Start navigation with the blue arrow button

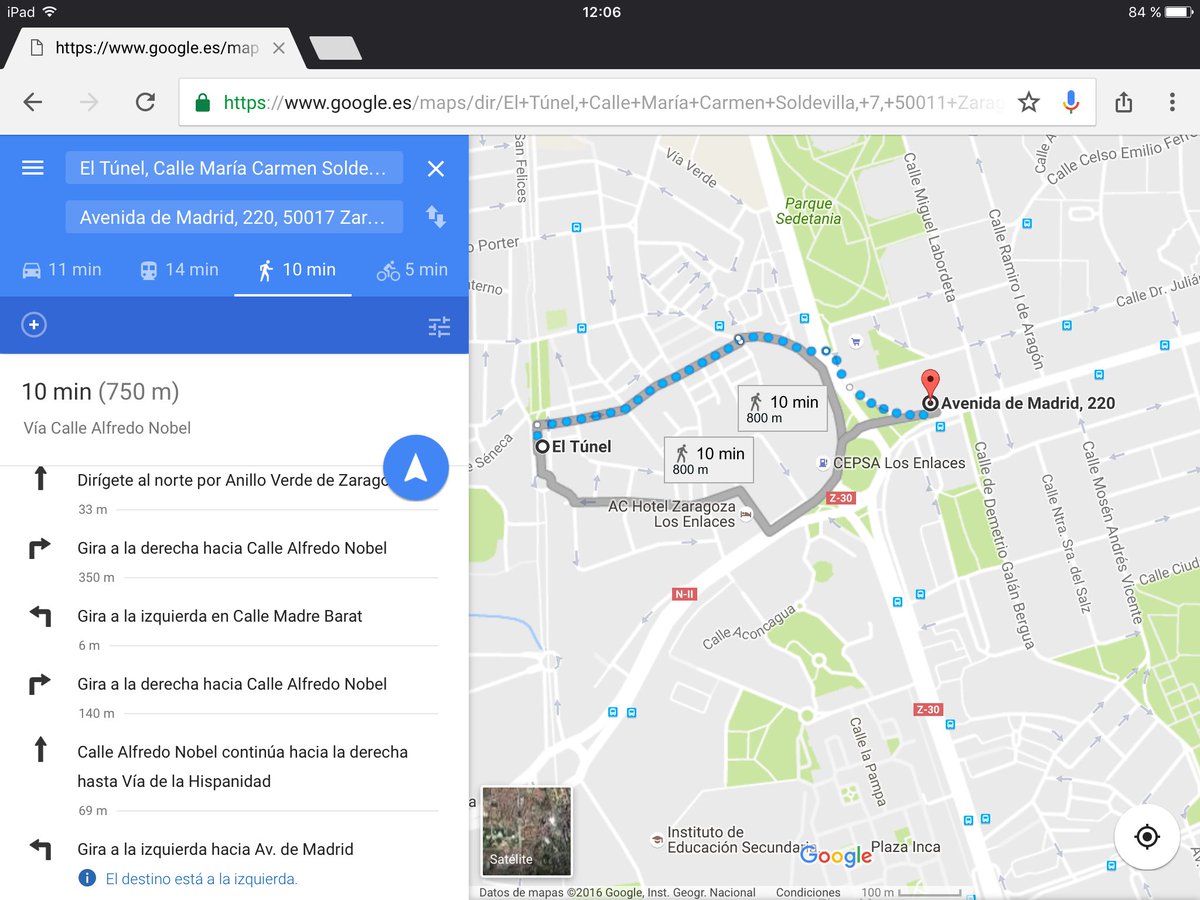point(416,468)
